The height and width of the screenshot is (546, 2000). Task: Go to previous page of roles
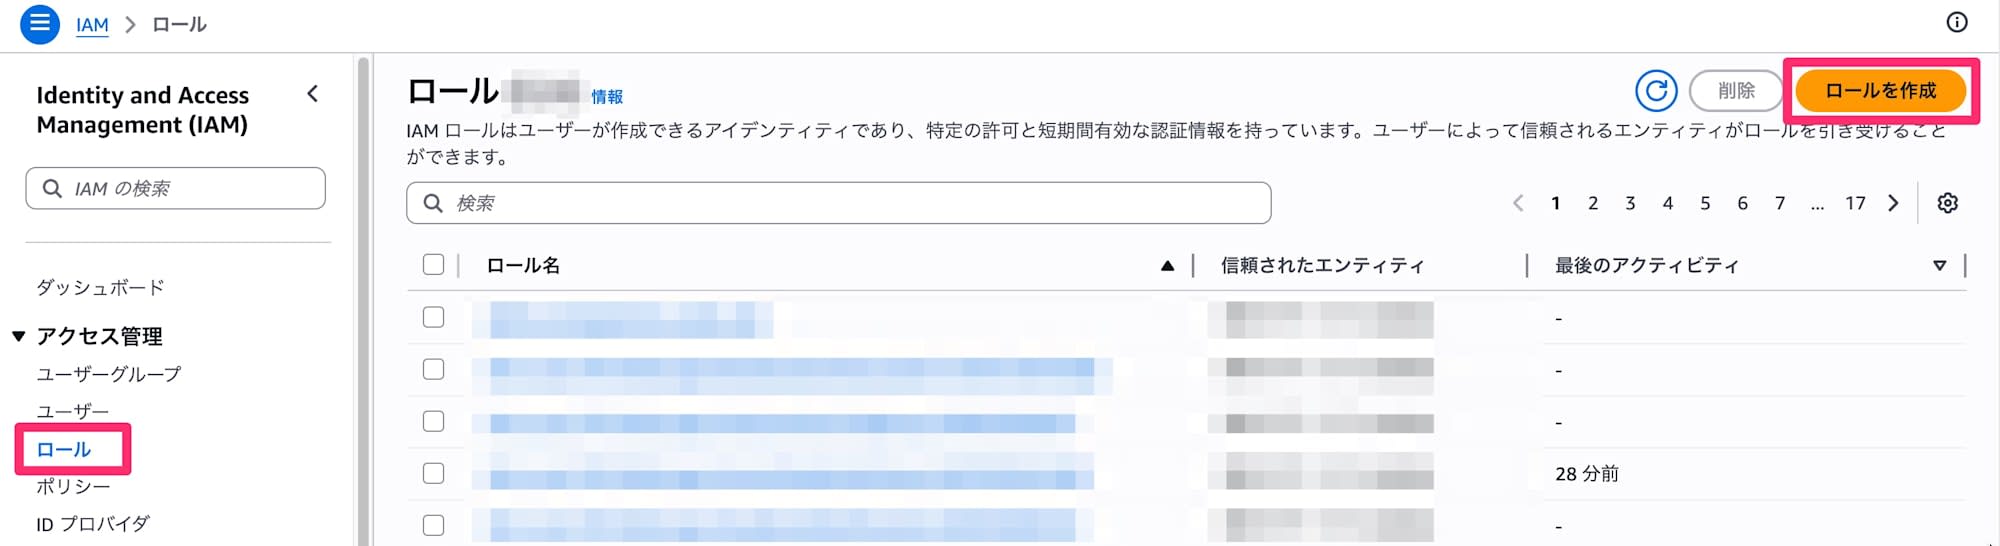pyautogui.click(x=1518, y=203)
